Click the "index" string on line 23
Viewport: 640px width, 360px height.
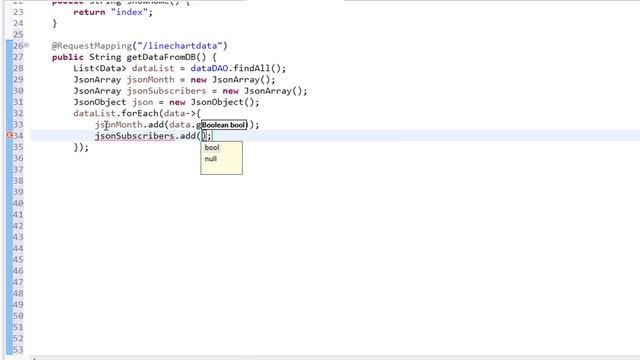tap(129, 12)
